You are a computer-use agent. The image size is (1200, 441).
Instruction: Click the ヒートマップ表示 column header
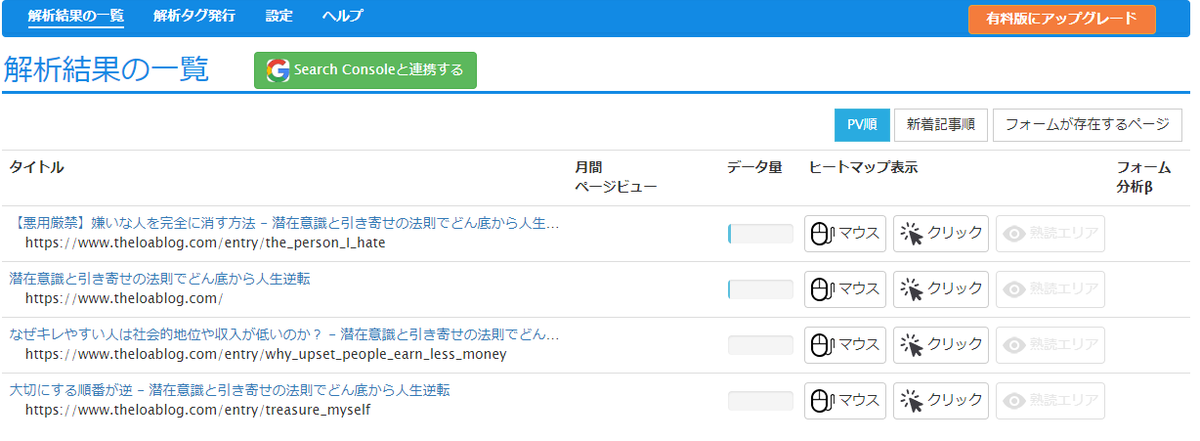pos(863,167)
